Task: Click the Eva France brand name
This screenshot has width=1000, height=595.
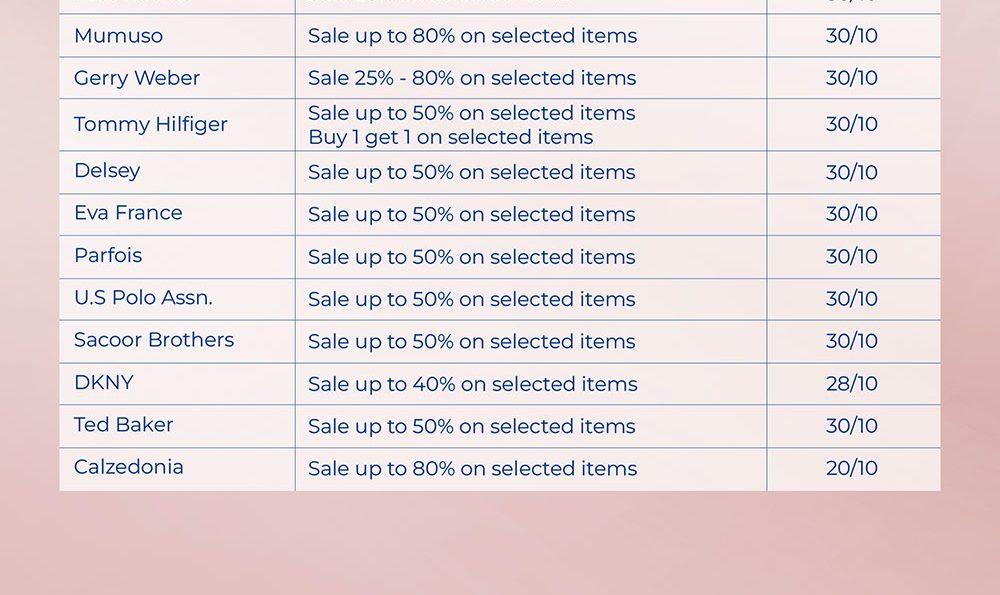Action: 128,213
